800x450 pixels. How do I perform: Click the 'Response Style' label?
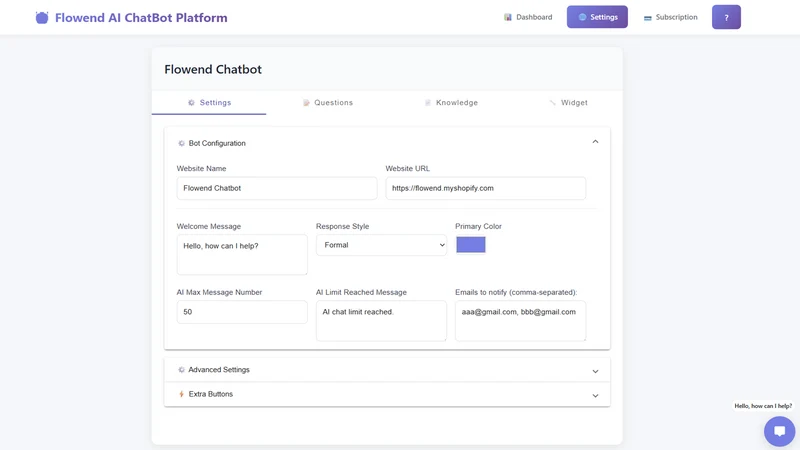point(342,227)
